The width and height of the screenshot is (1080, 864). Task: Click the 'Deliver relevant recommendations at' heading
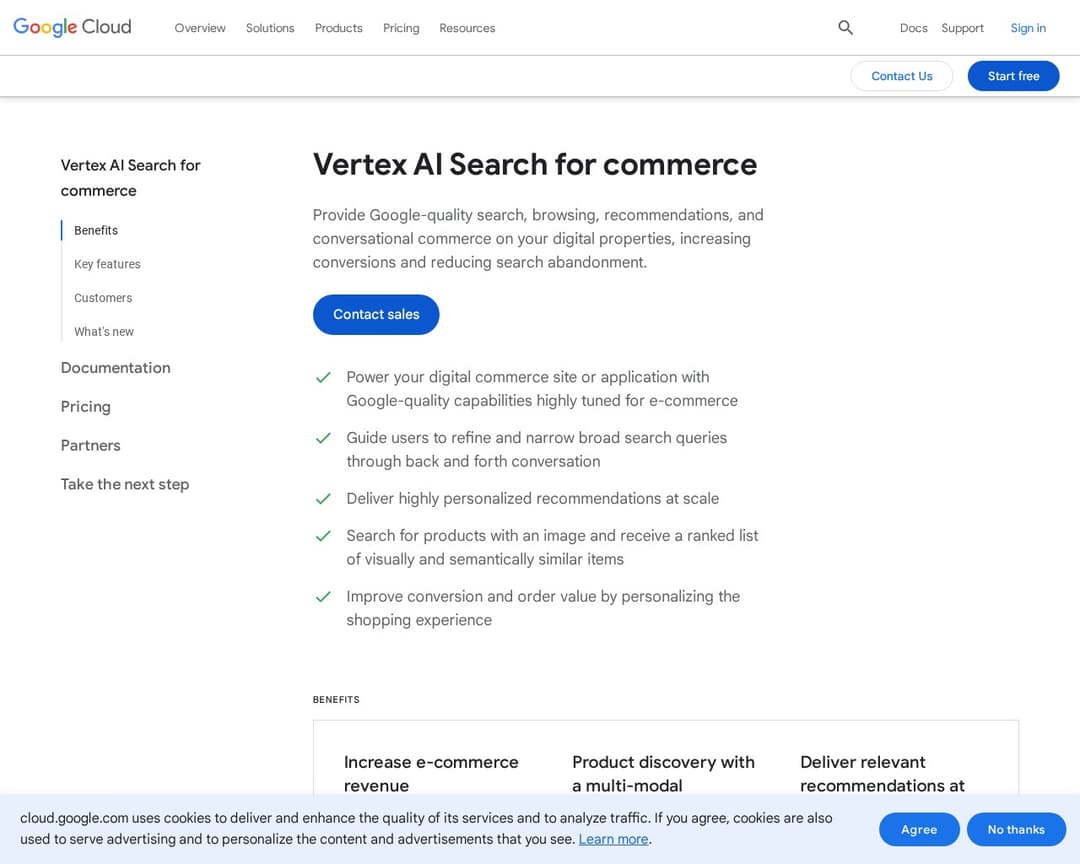point(882,774)
